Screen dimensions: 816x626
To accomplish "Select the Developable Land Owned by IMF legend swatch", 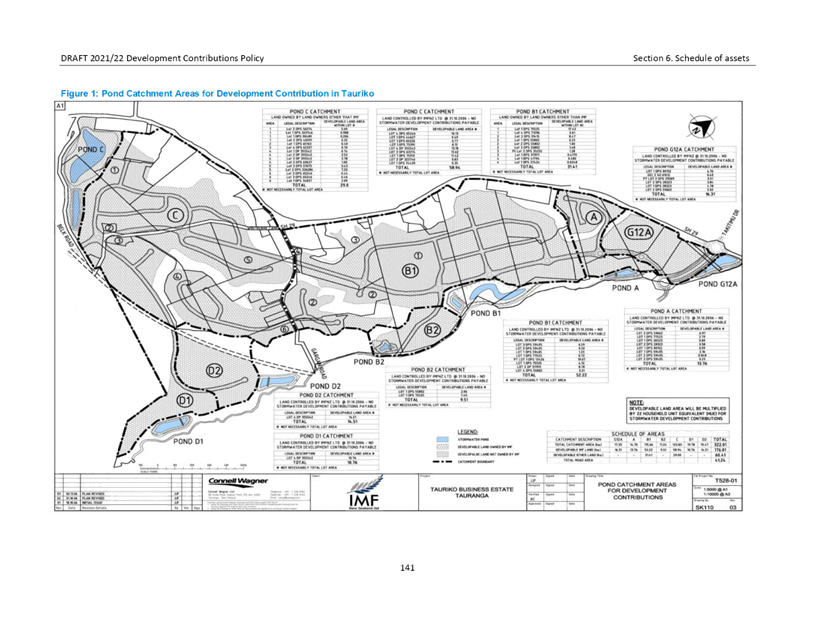I will (x=442, y=447).
